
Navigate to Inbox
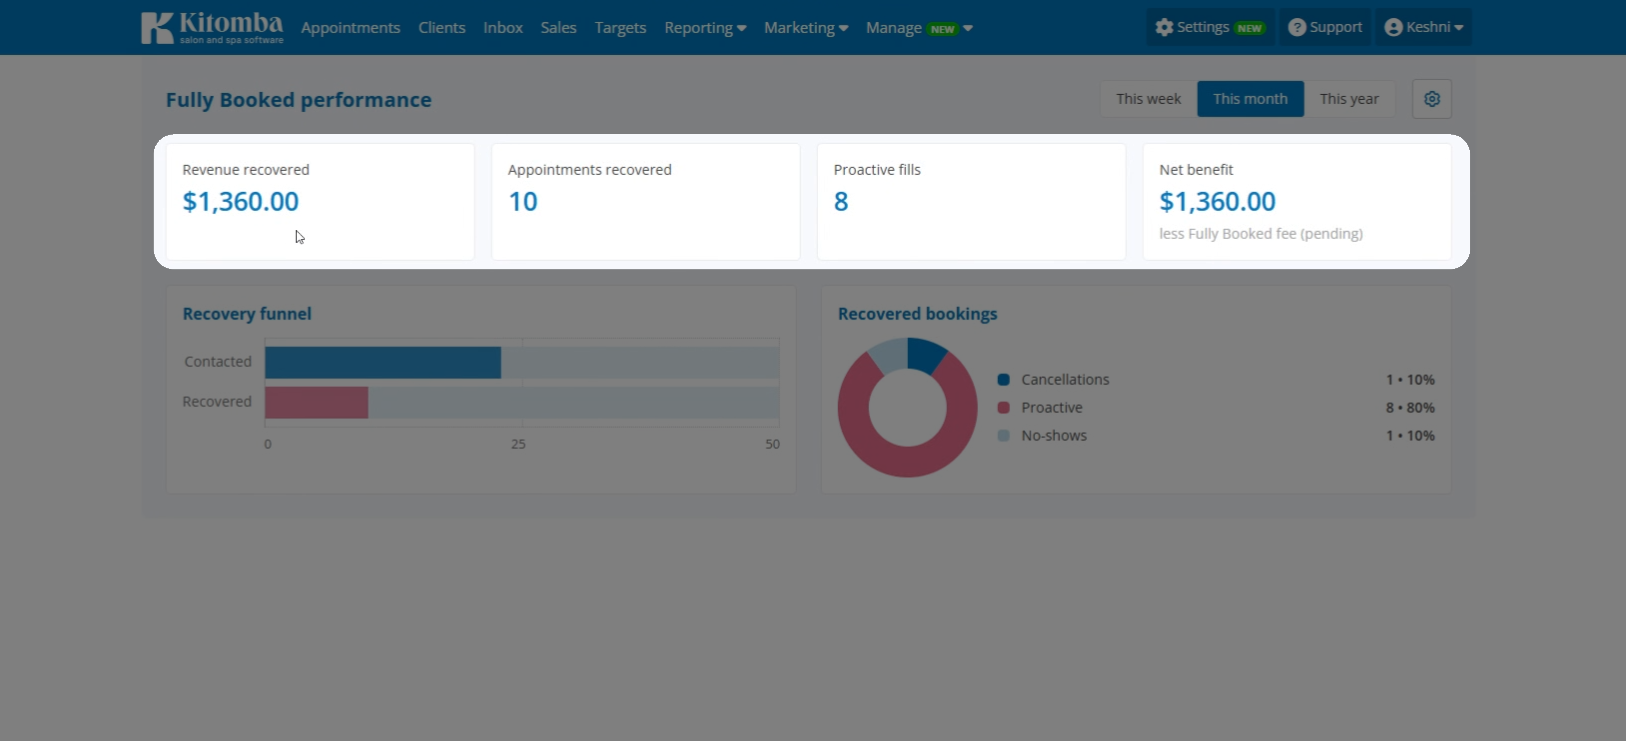[x=503, y=28]
